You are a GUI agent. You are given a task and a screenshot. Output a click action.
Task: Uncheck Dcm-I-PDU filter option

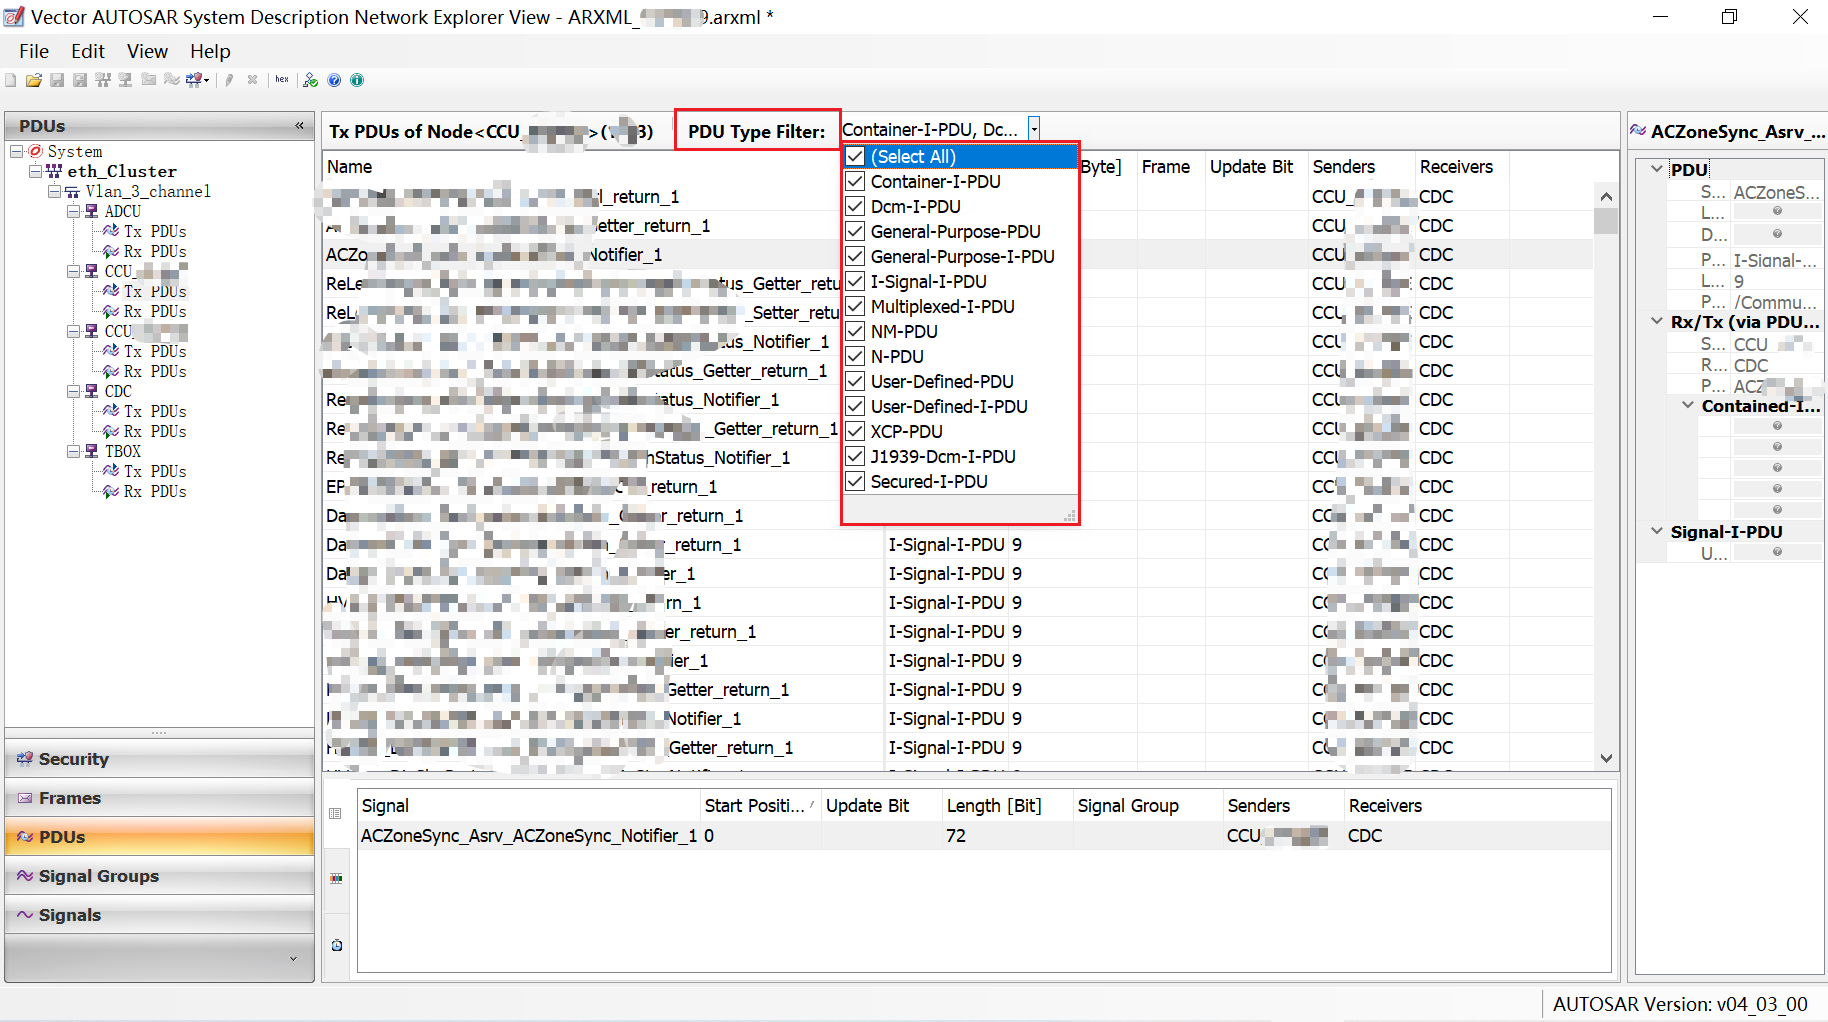[x=855, y=207]
